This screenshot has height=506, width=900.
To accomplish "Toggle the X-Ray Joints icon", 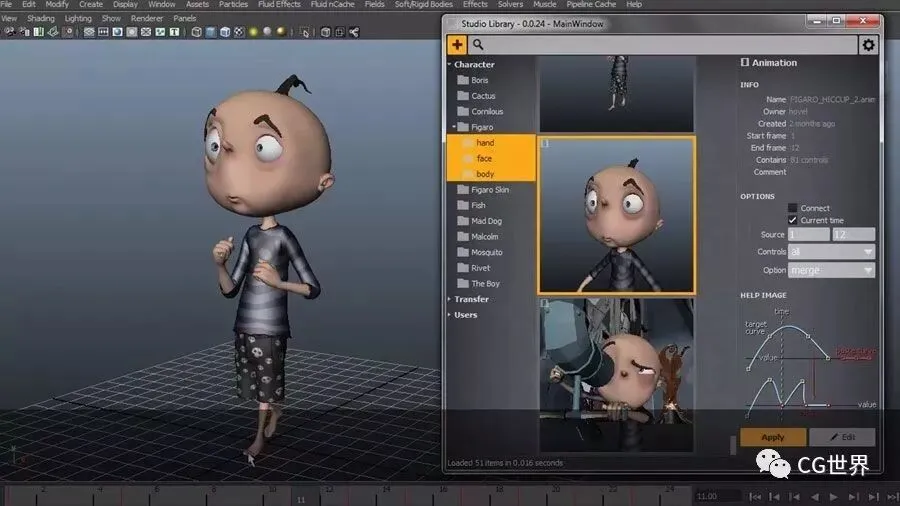I will (354, 32).
